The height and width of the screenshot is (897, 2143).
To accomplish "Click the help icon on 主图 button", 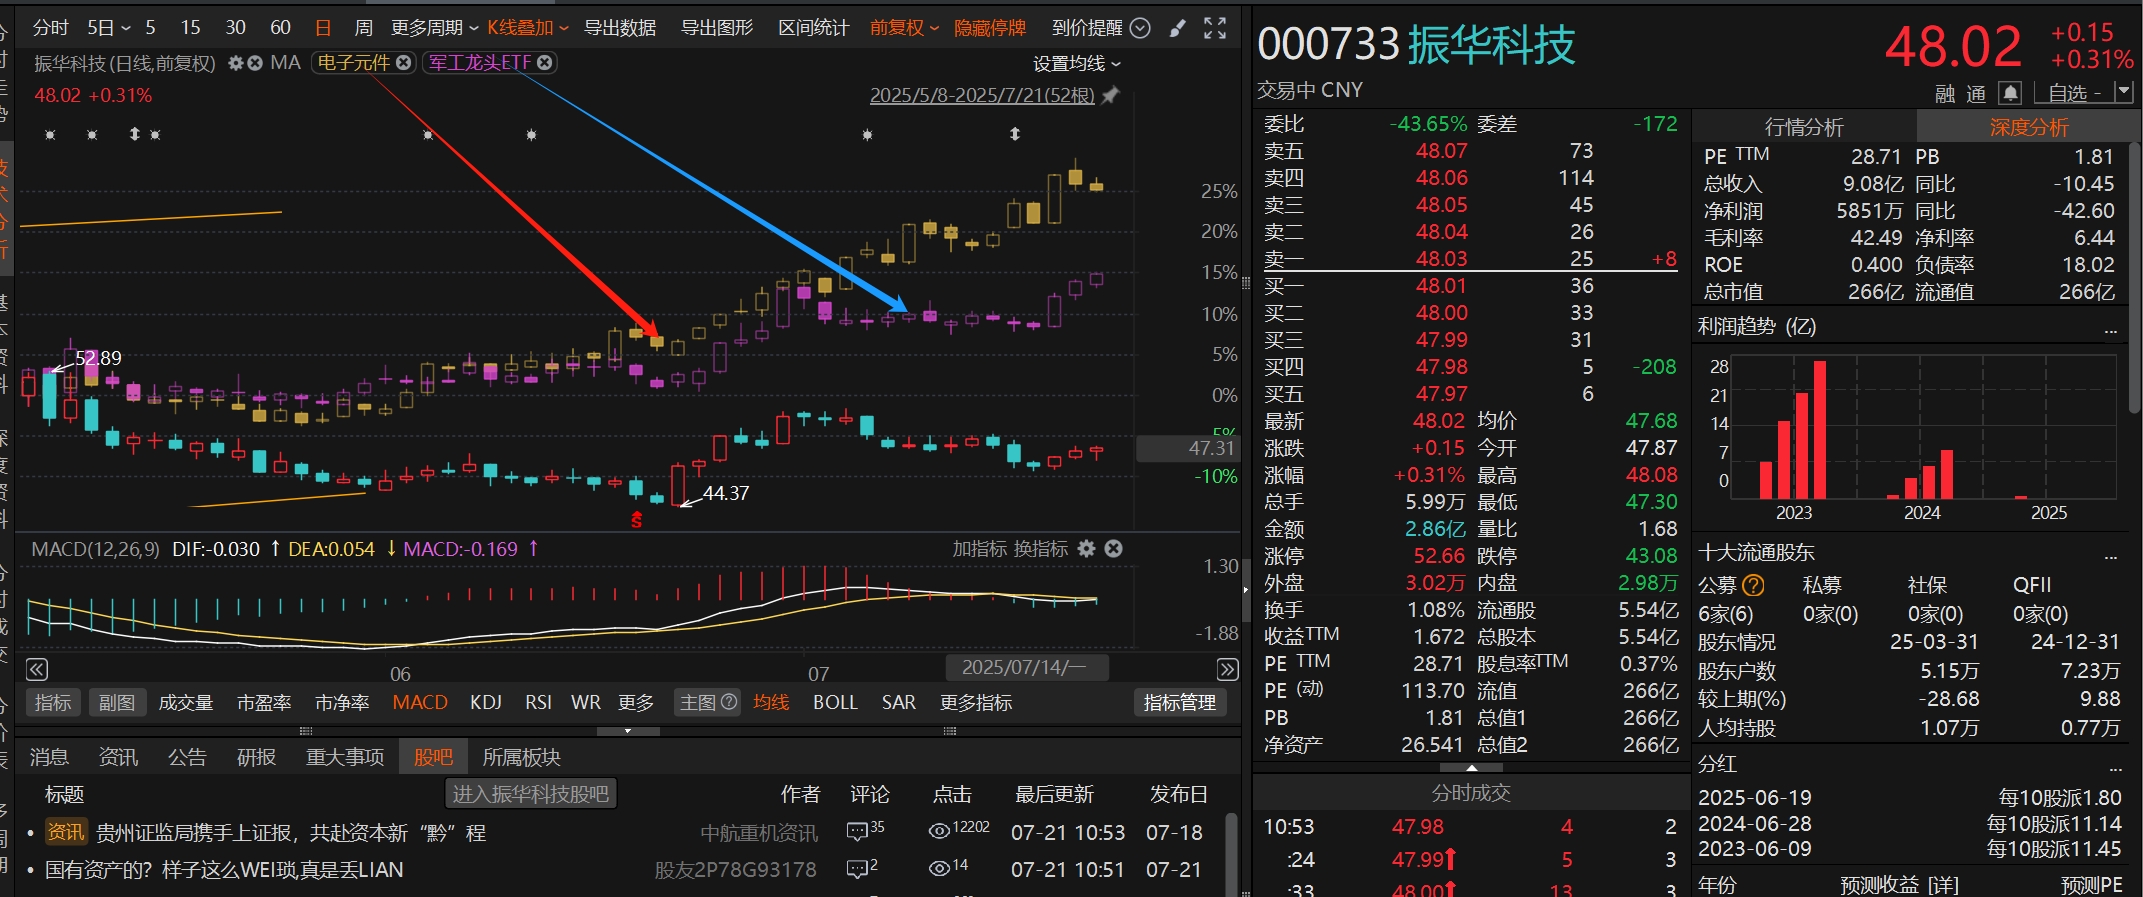I will 729,702.
